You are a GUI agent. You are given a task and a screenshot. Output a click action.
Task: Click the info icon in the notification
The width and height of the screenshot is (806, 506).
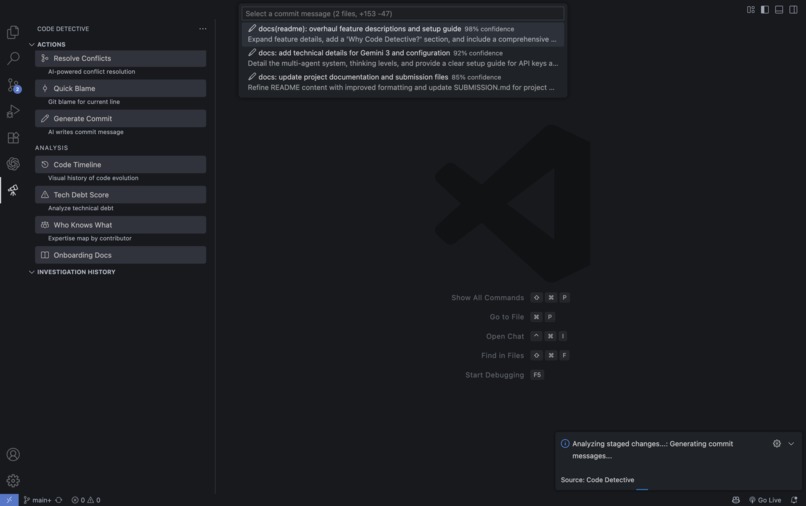coord(565,443)
